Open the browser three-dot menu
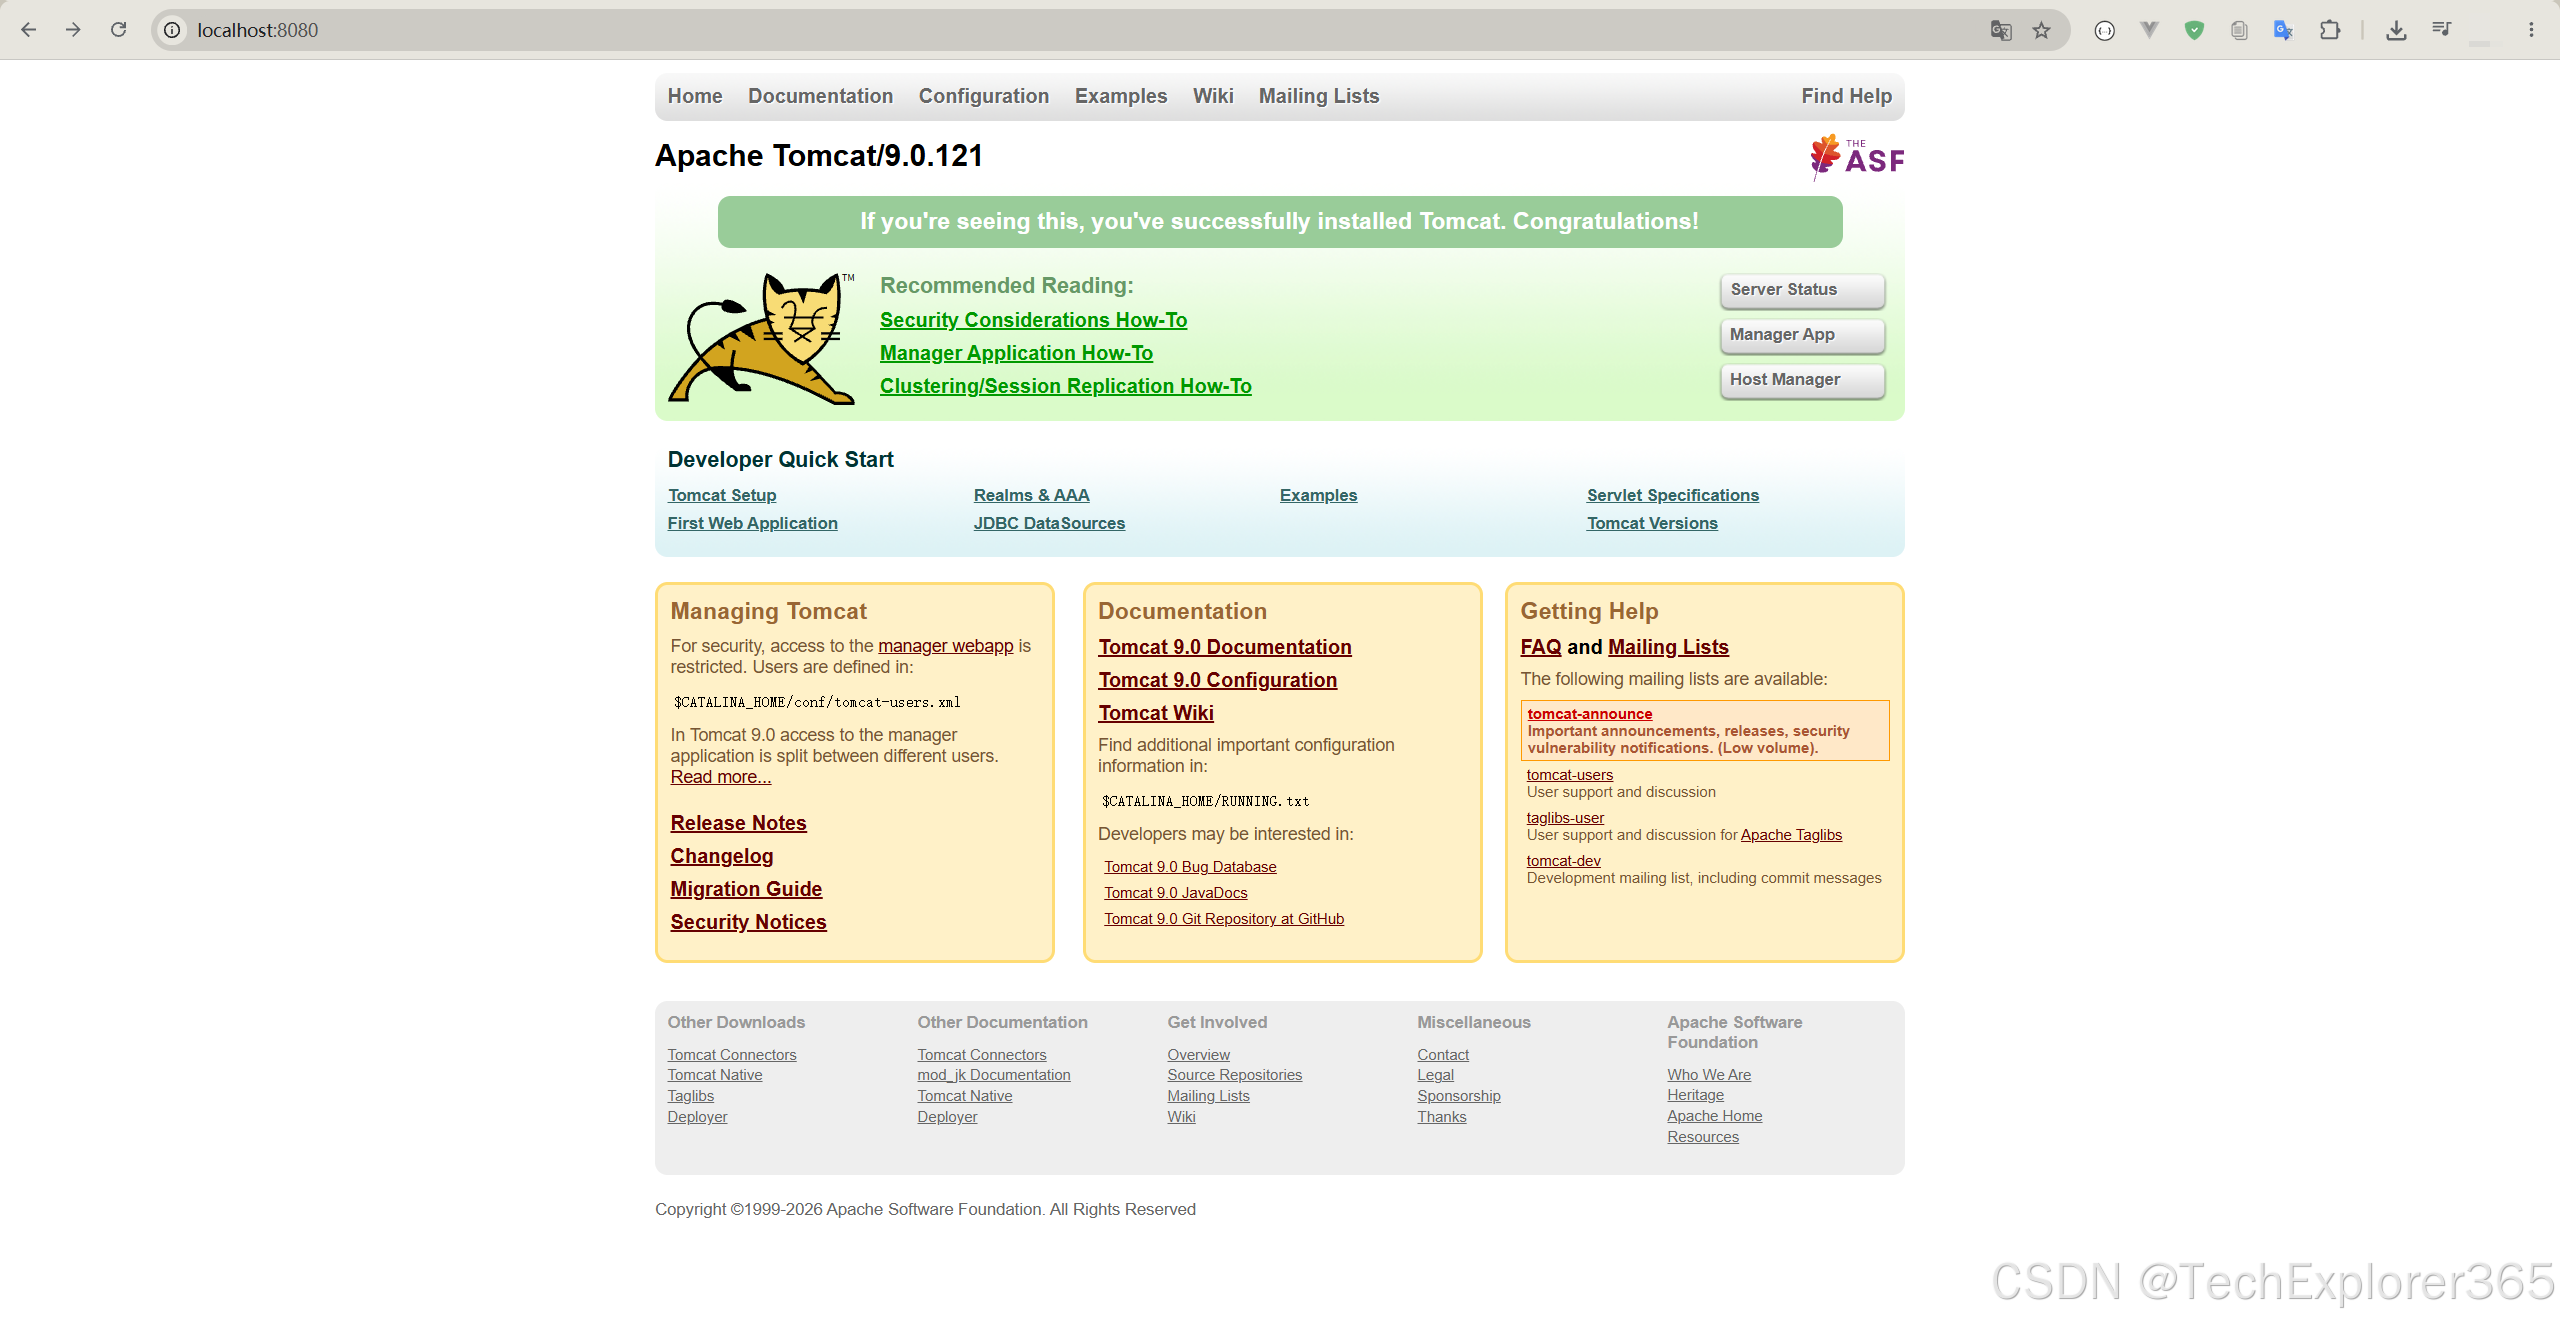 2531,30
